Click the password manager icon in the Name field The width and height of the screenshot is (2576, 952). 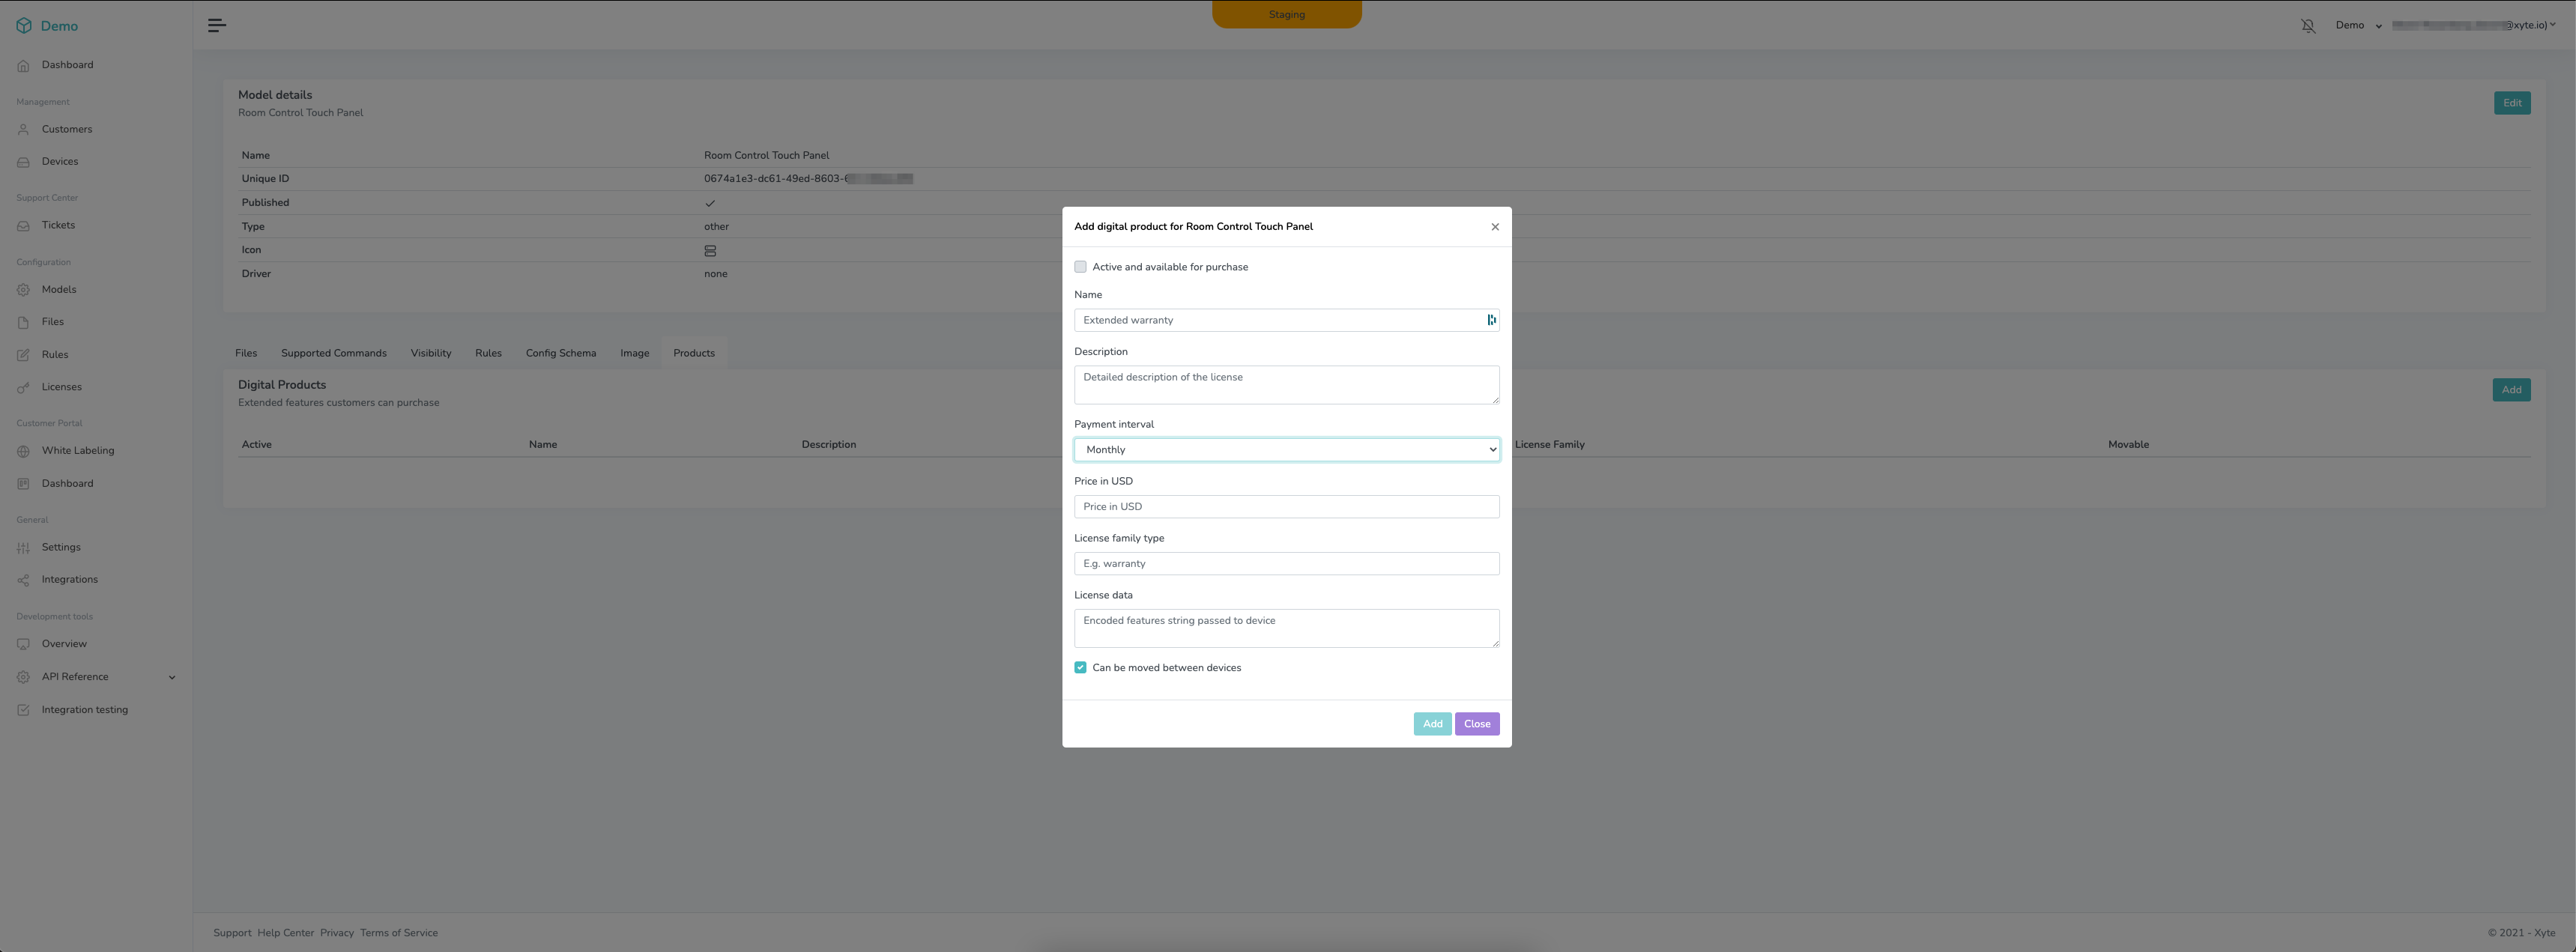pos(1491,320)
